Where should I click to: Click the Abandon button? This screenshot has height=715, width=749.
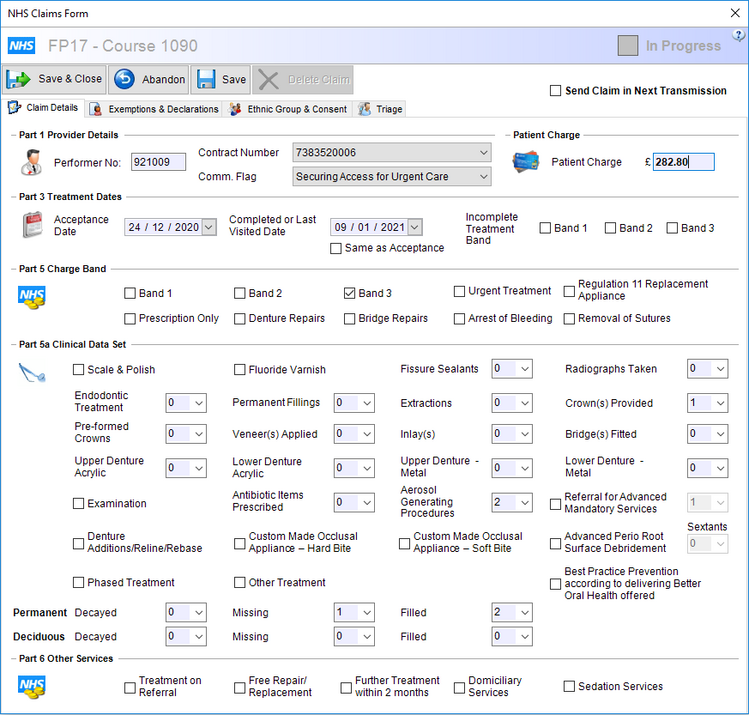click(150, 79)
